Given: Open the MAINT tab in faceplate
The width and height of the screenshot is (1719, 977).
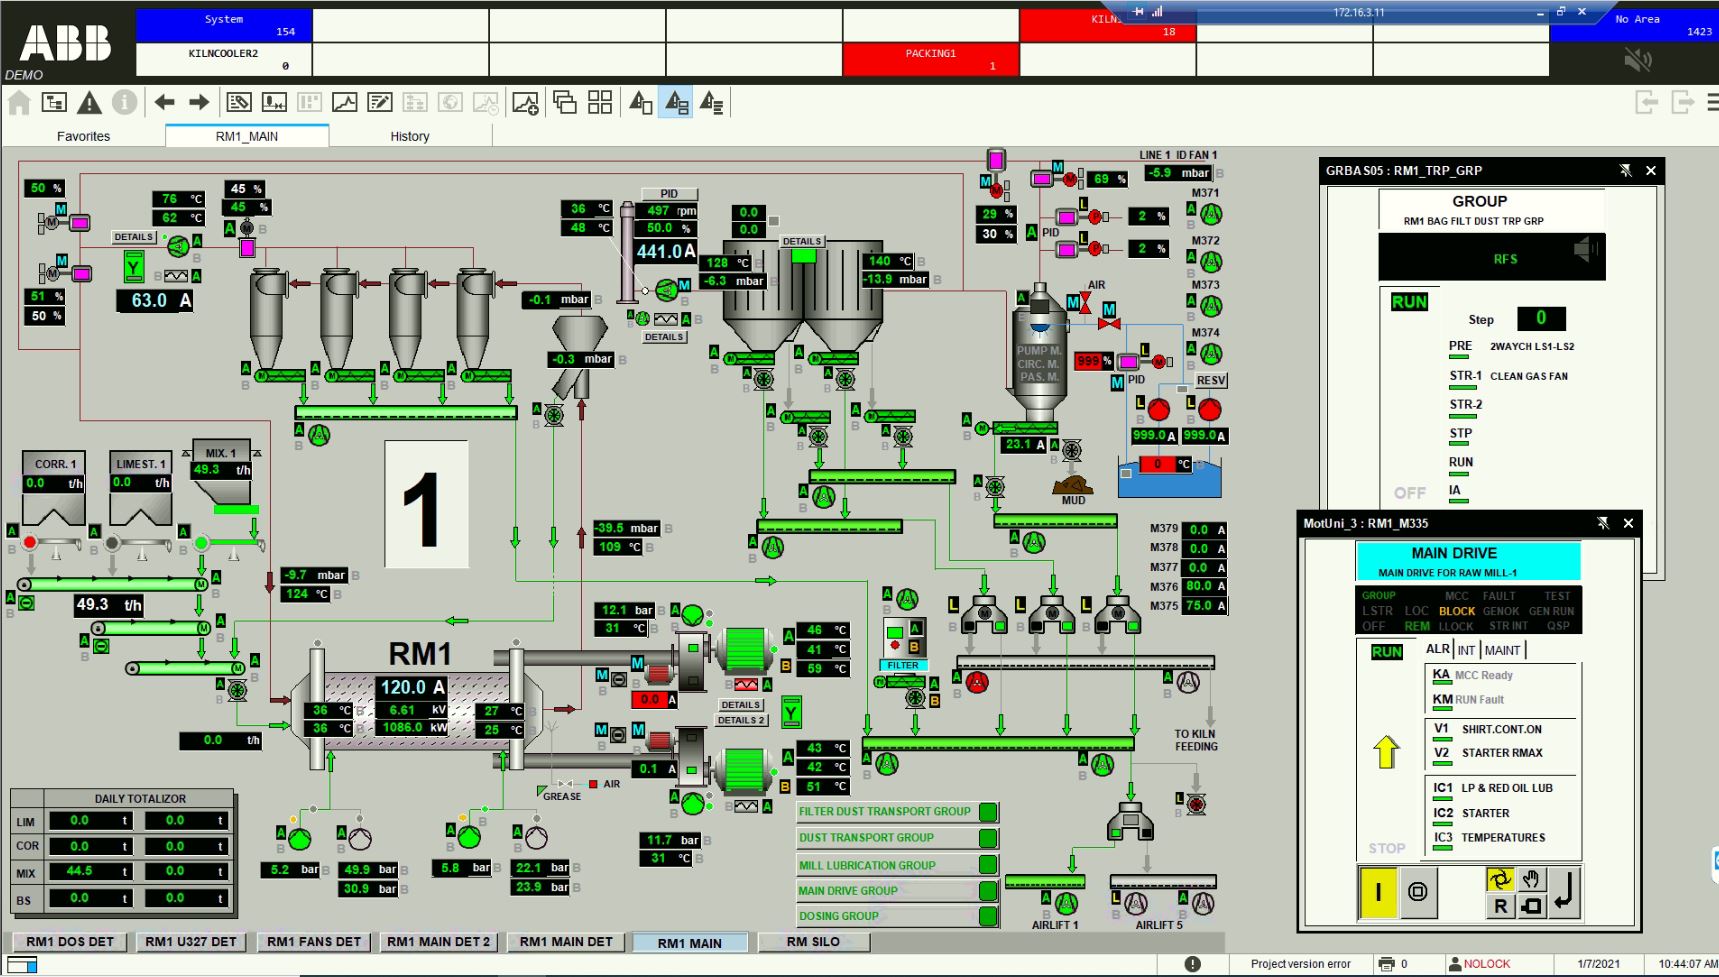Looking at the screenshot, I should (1502, 650).
